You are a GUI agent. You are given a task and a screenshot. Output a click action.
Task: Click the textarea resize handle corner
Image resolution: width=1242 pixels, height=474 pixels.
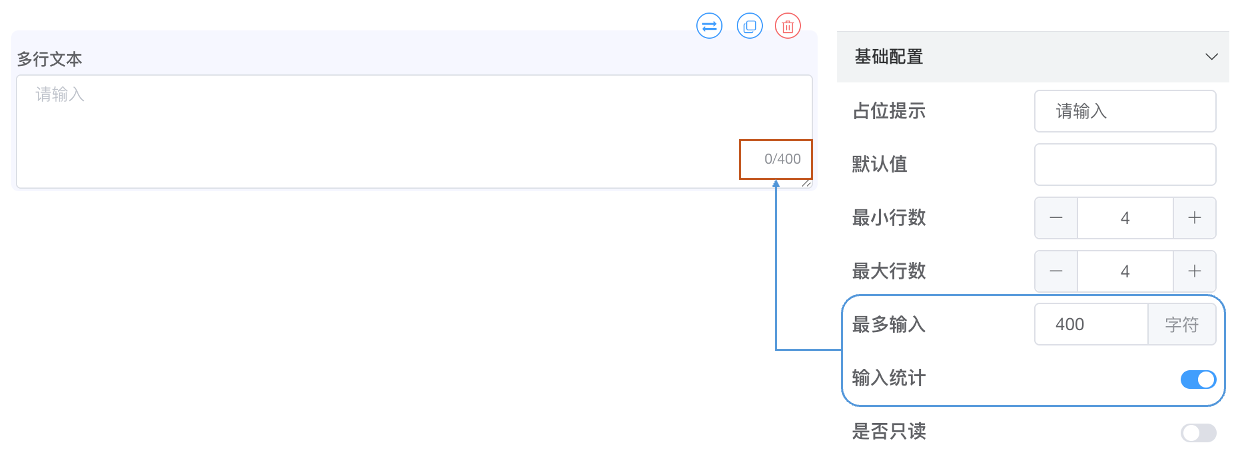[x=806, y=182]
